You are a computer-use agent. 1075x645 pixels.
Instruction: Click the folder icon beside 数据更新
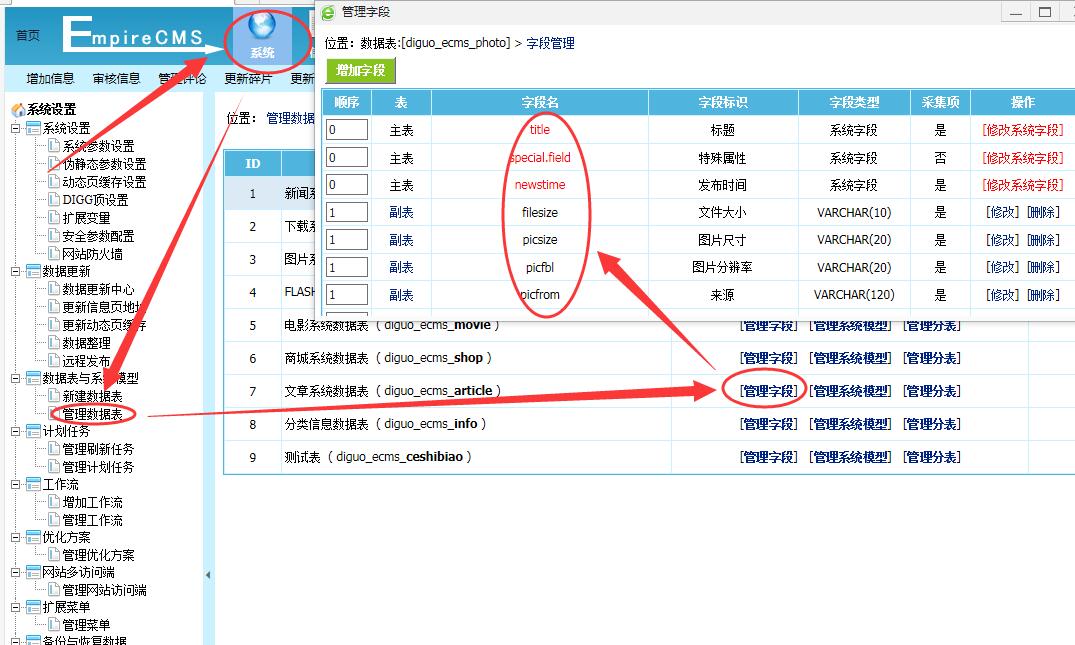coord(33,272)
